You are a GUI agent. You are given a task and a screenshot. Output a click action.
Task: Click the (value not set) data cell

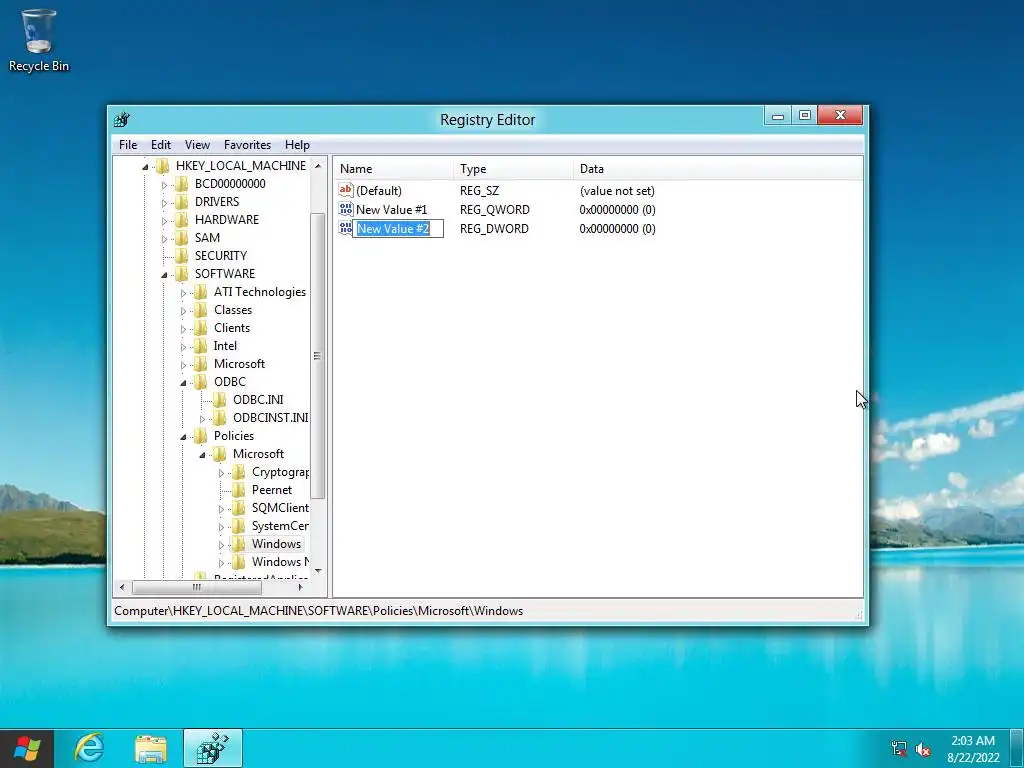pyautogui.click(x=617, y=191)
